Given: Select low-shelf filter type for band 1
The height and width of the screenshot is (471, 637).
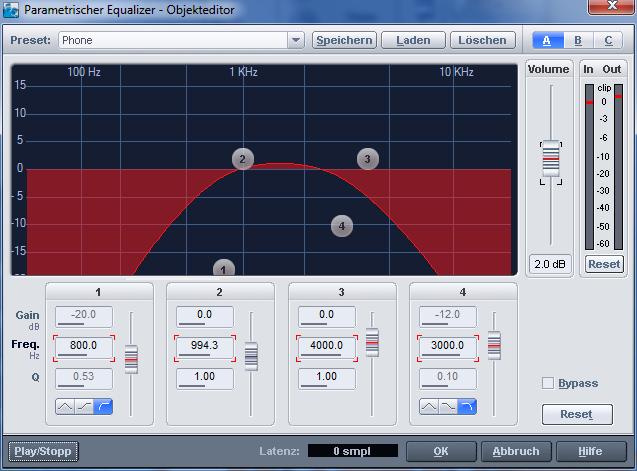Looking at the screenshot, I should [84, 406].
